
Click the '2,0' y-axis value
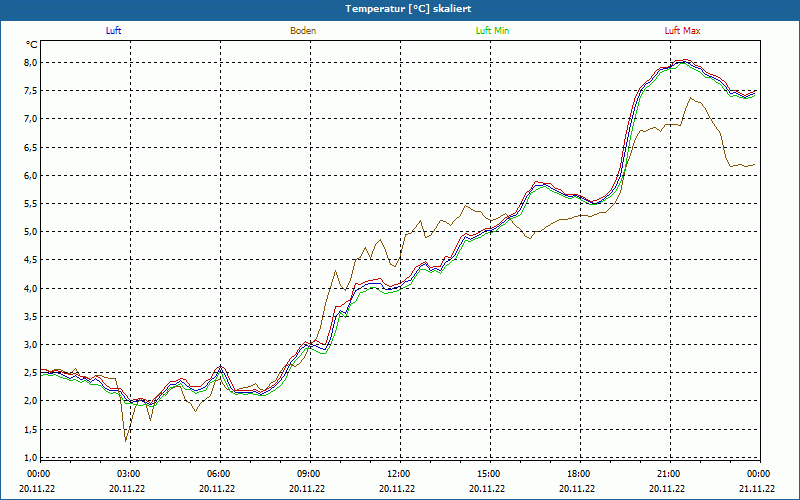coord(32,401)
